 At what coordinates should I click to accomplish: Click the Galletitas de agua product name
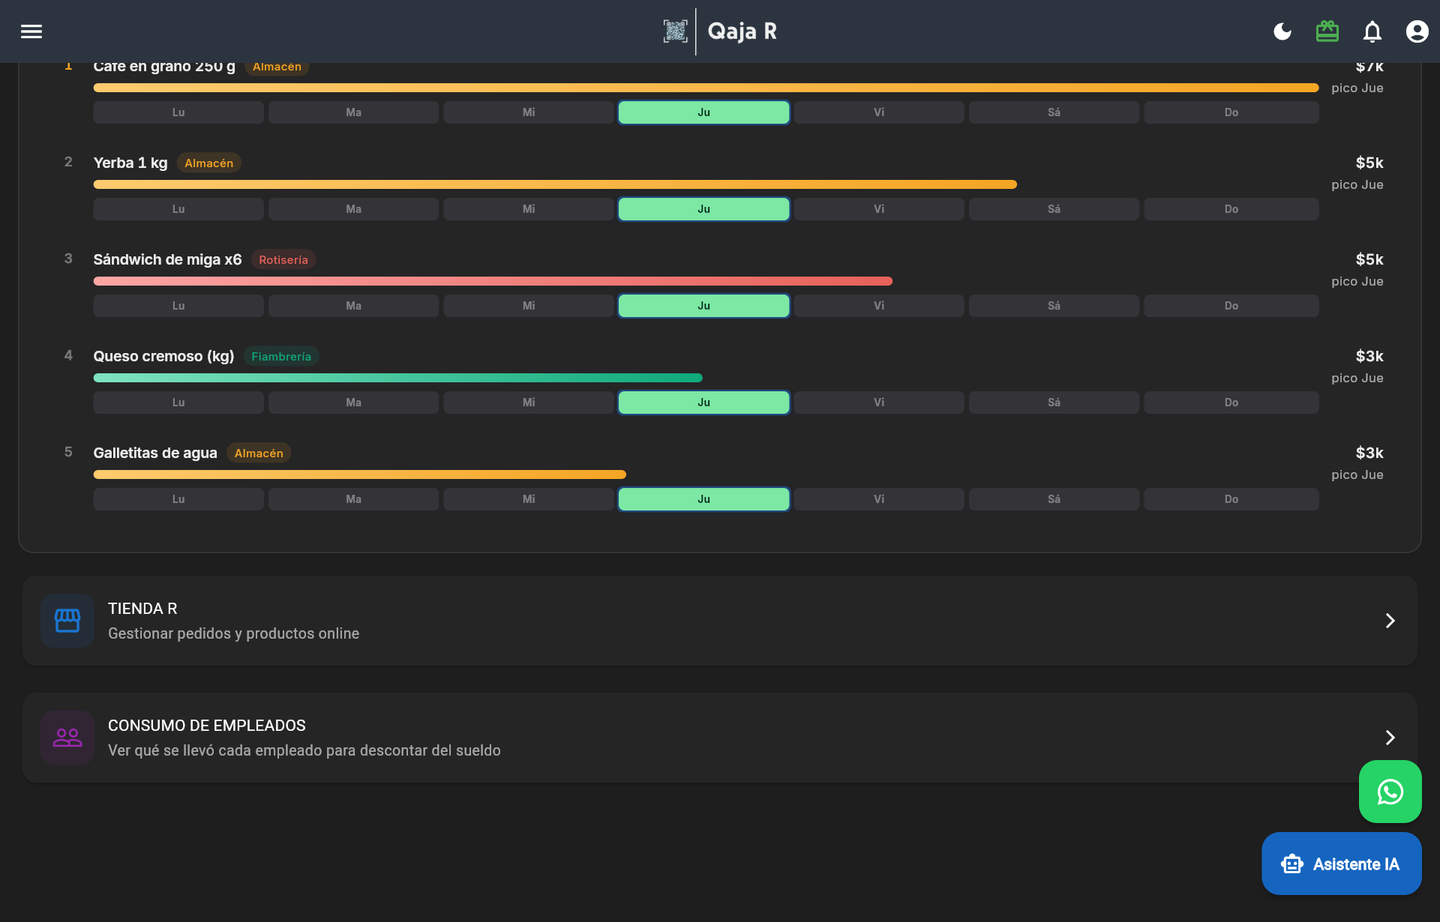(x=155, y=453)
